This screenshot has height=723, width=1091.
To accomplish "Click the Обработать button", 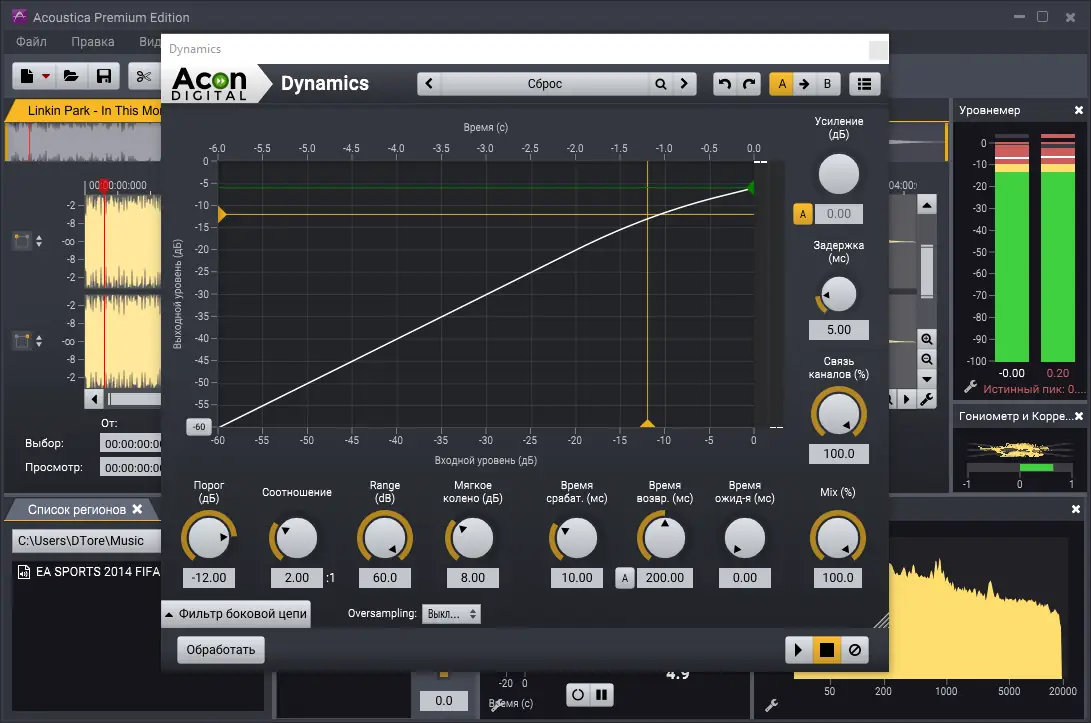I will [221, 650].
